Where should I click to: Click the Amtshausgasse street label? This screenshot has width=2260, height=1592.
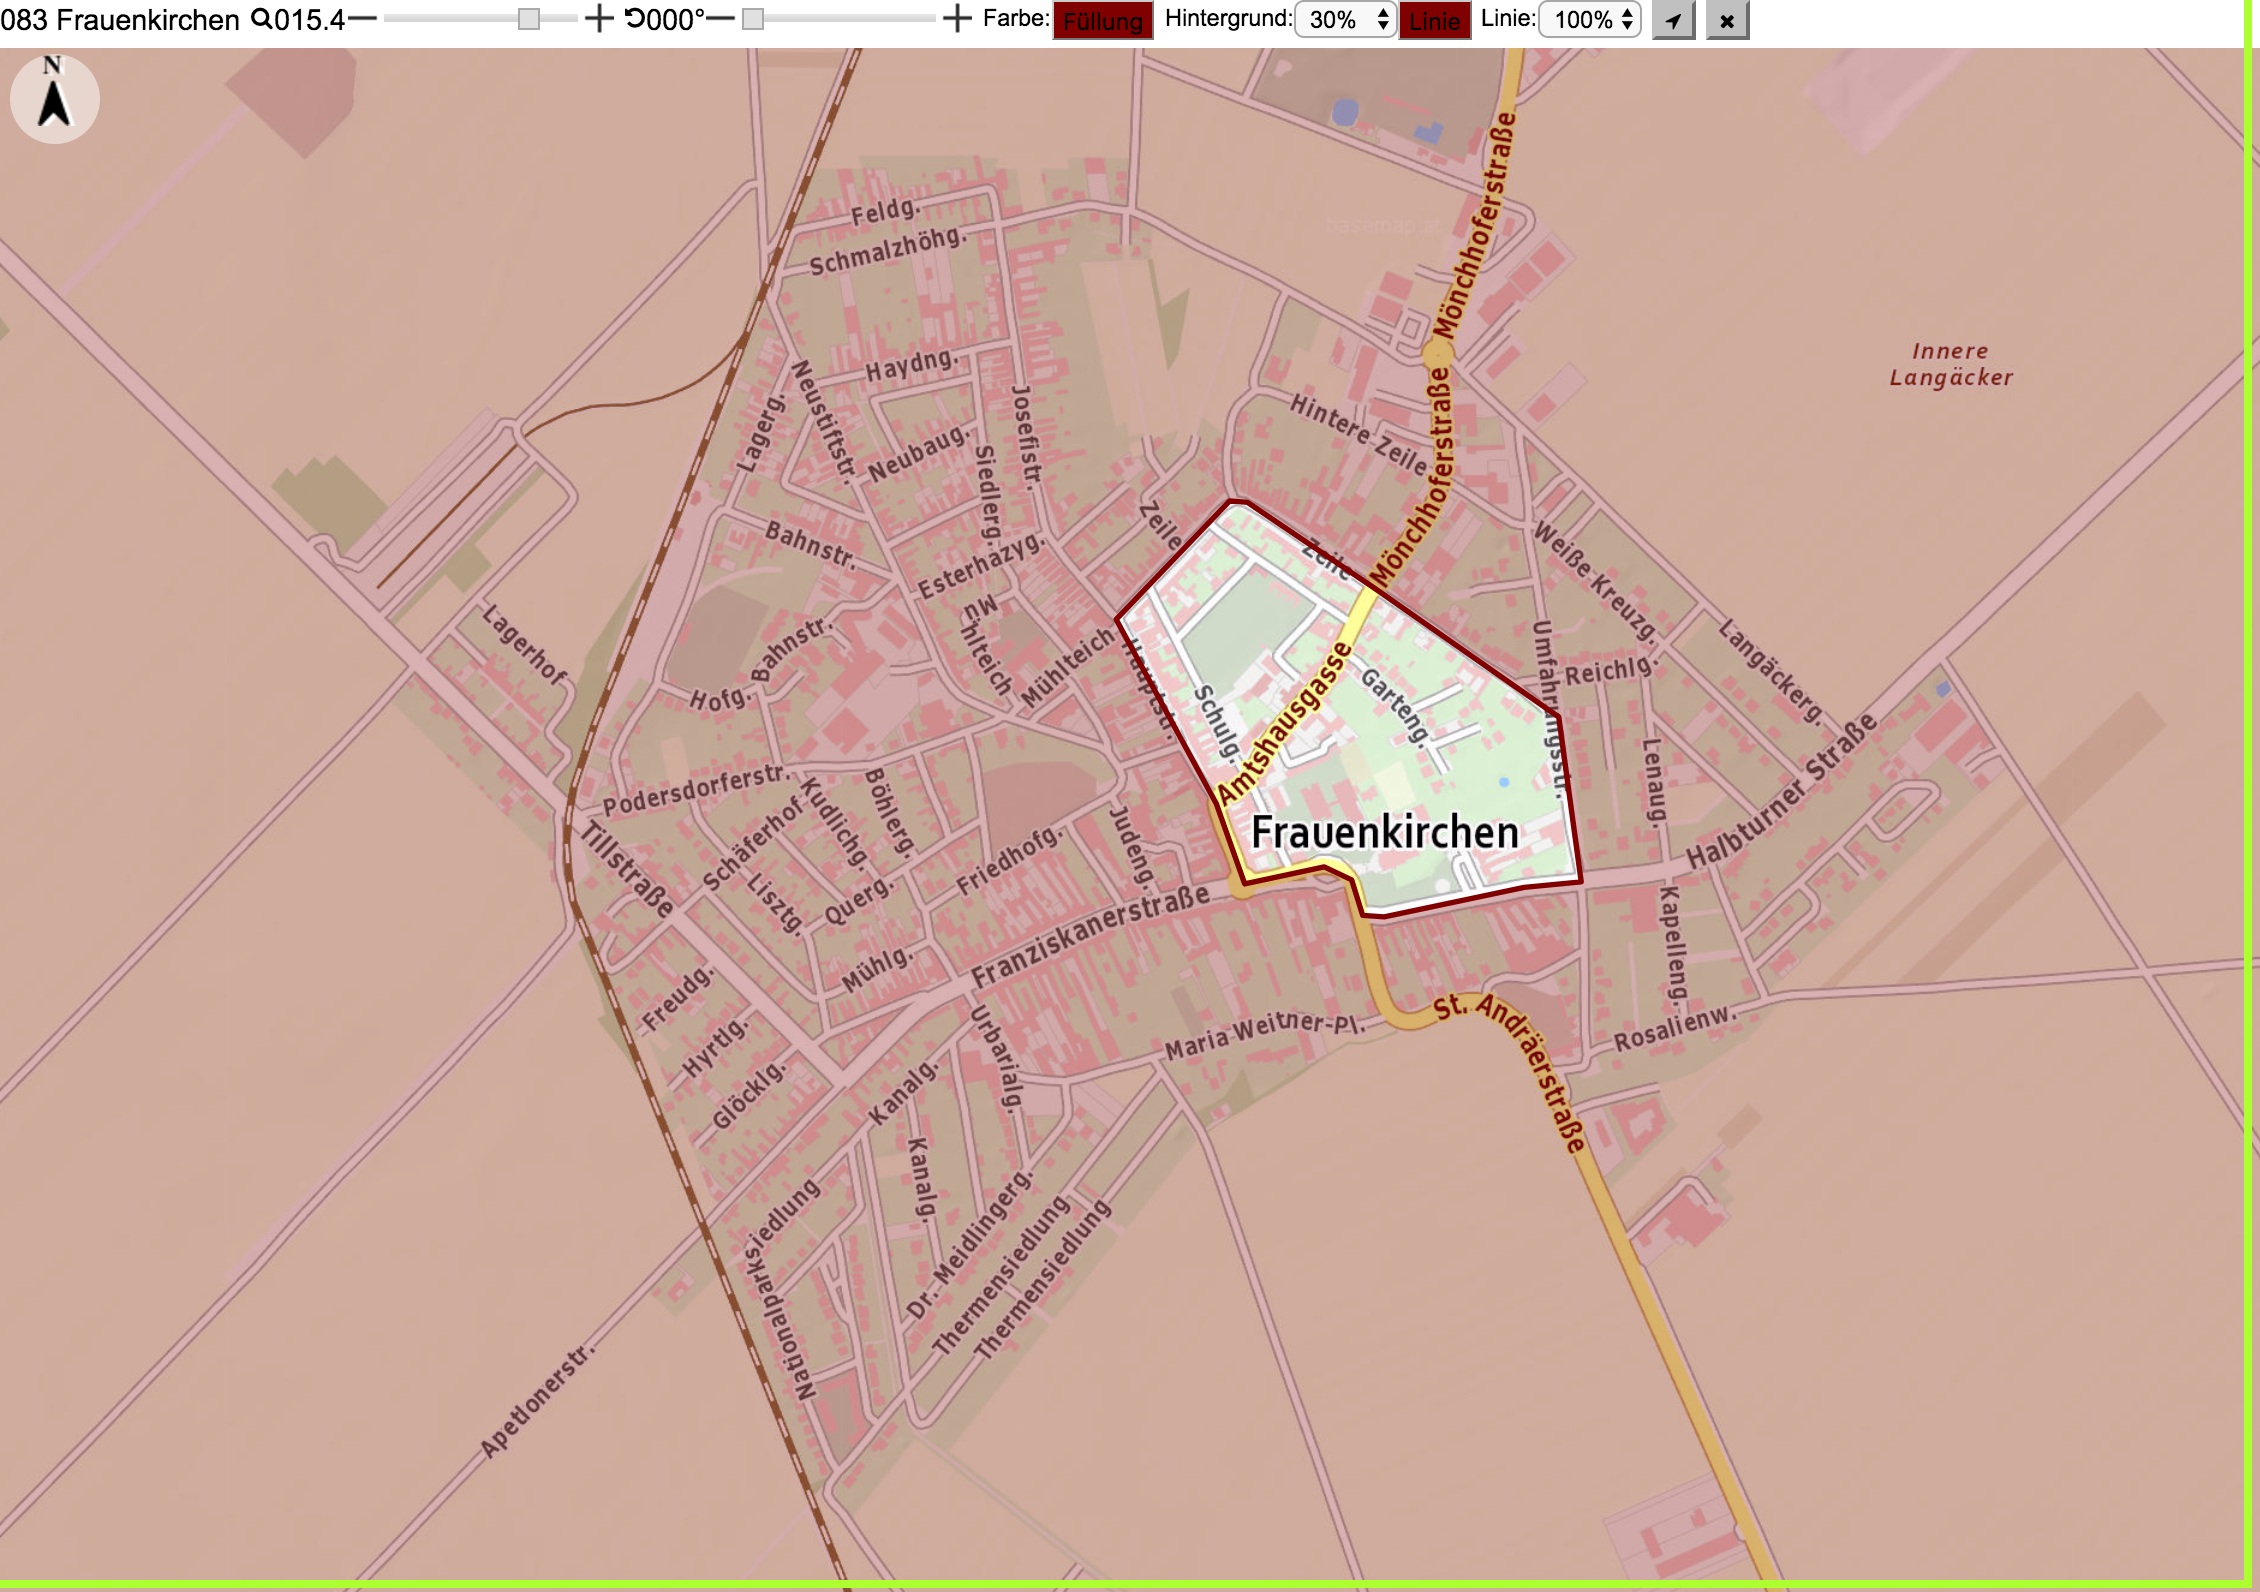point(1284,723)
